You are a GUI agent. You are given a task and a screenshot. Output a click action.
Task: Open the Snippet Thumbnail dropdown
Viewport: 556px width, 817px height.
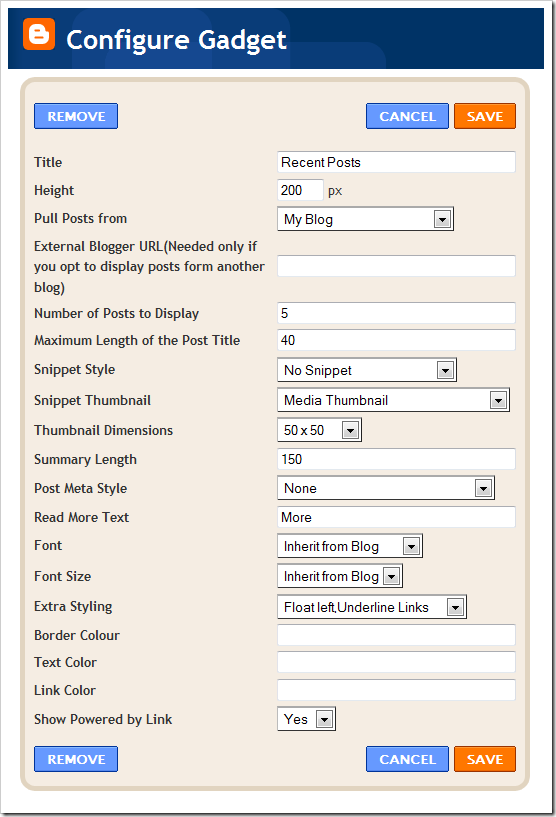(393, 400)
